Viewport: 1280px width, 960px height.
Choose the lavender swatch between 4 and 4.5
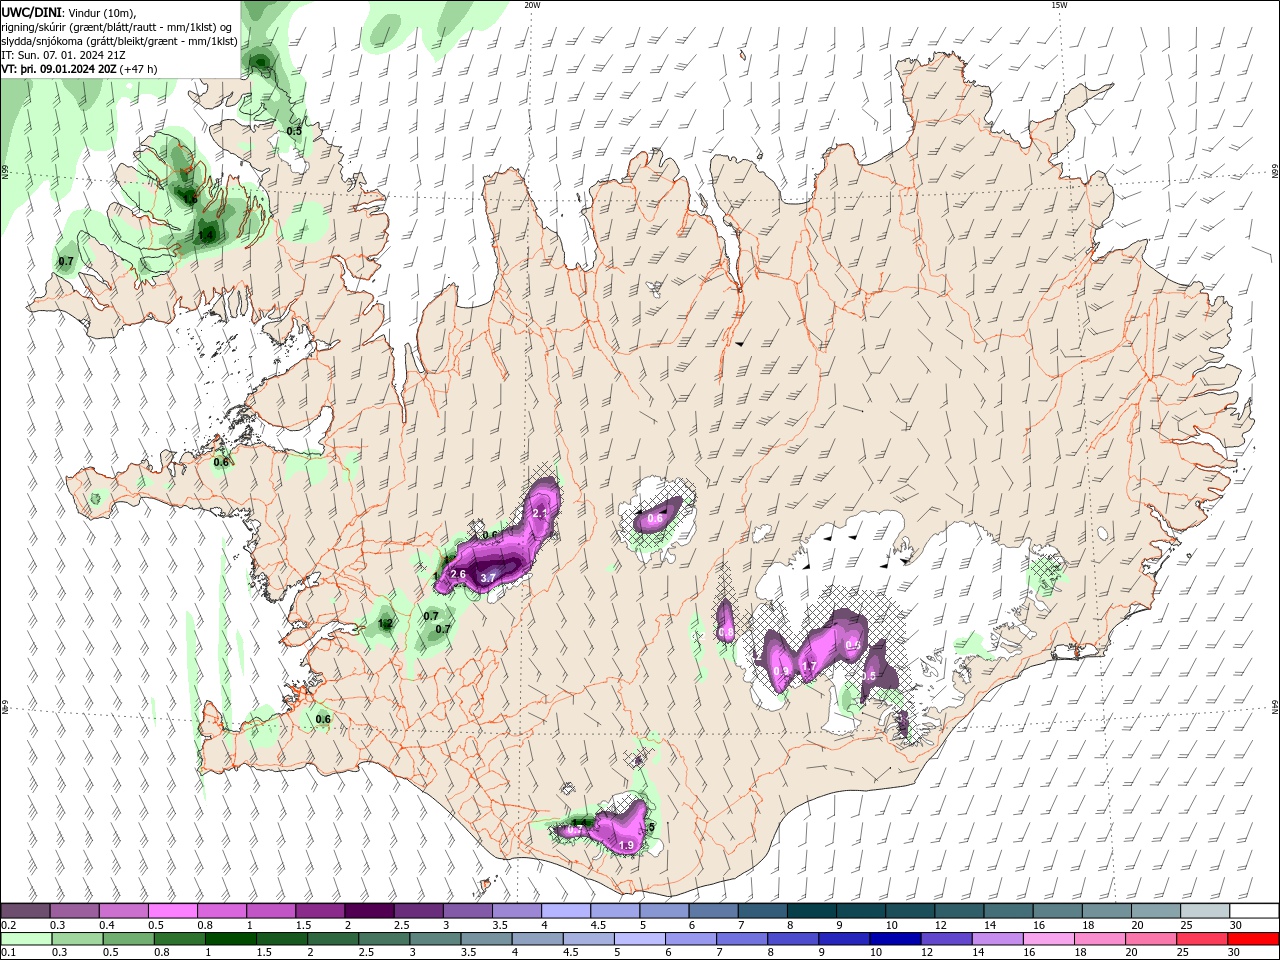tap(566, 911)
